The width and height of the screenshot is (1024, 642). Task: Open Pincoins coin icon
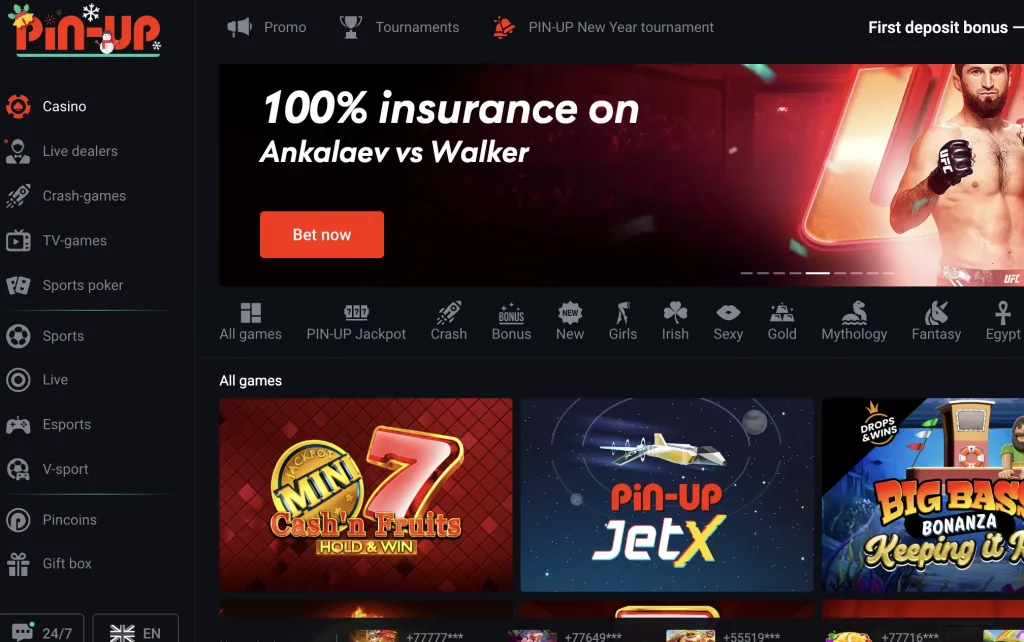18,520
